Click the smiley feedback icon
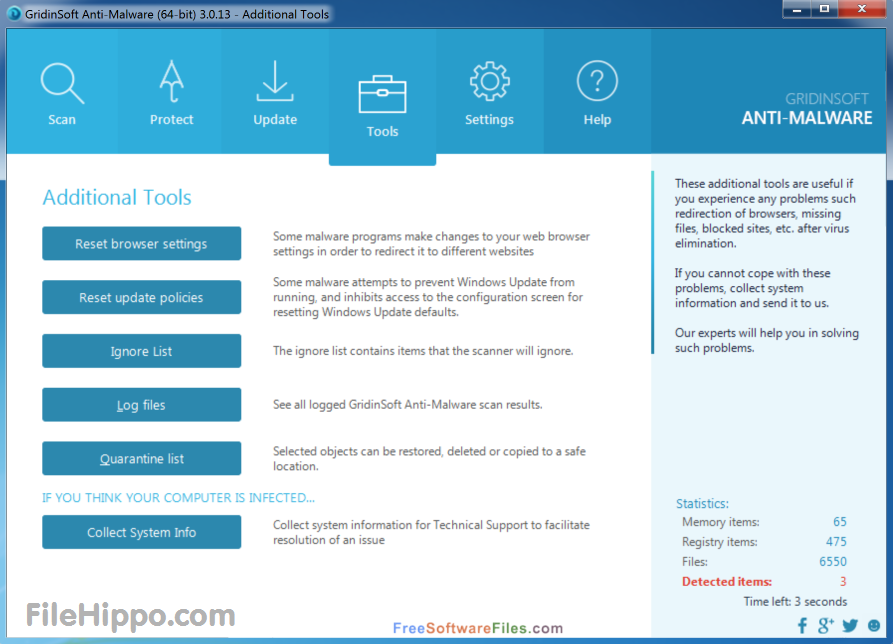The width and height of the screenshot is (893, 644). pyautogui.click(x=874, y=625)
